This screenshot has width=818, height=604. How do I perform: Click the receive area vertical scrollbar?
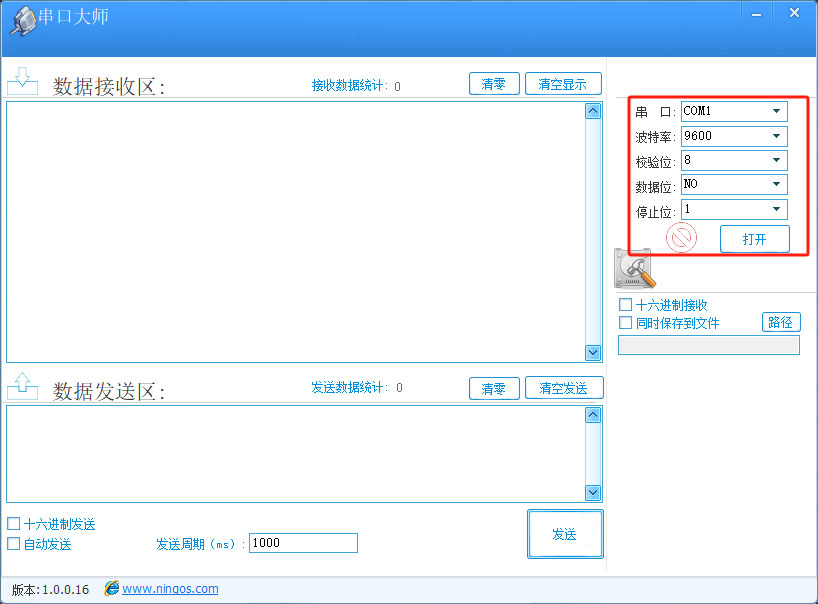591,230
